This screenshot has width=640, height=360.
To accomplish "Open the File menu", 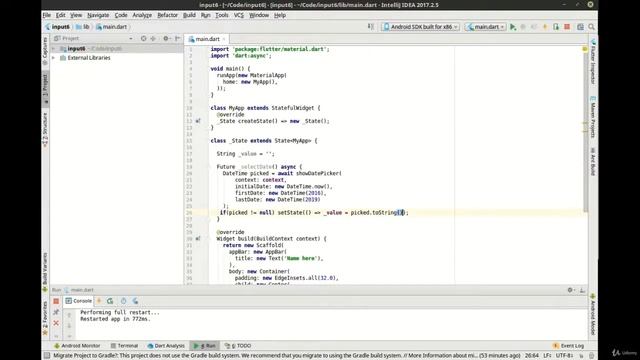I will point(47,15).
